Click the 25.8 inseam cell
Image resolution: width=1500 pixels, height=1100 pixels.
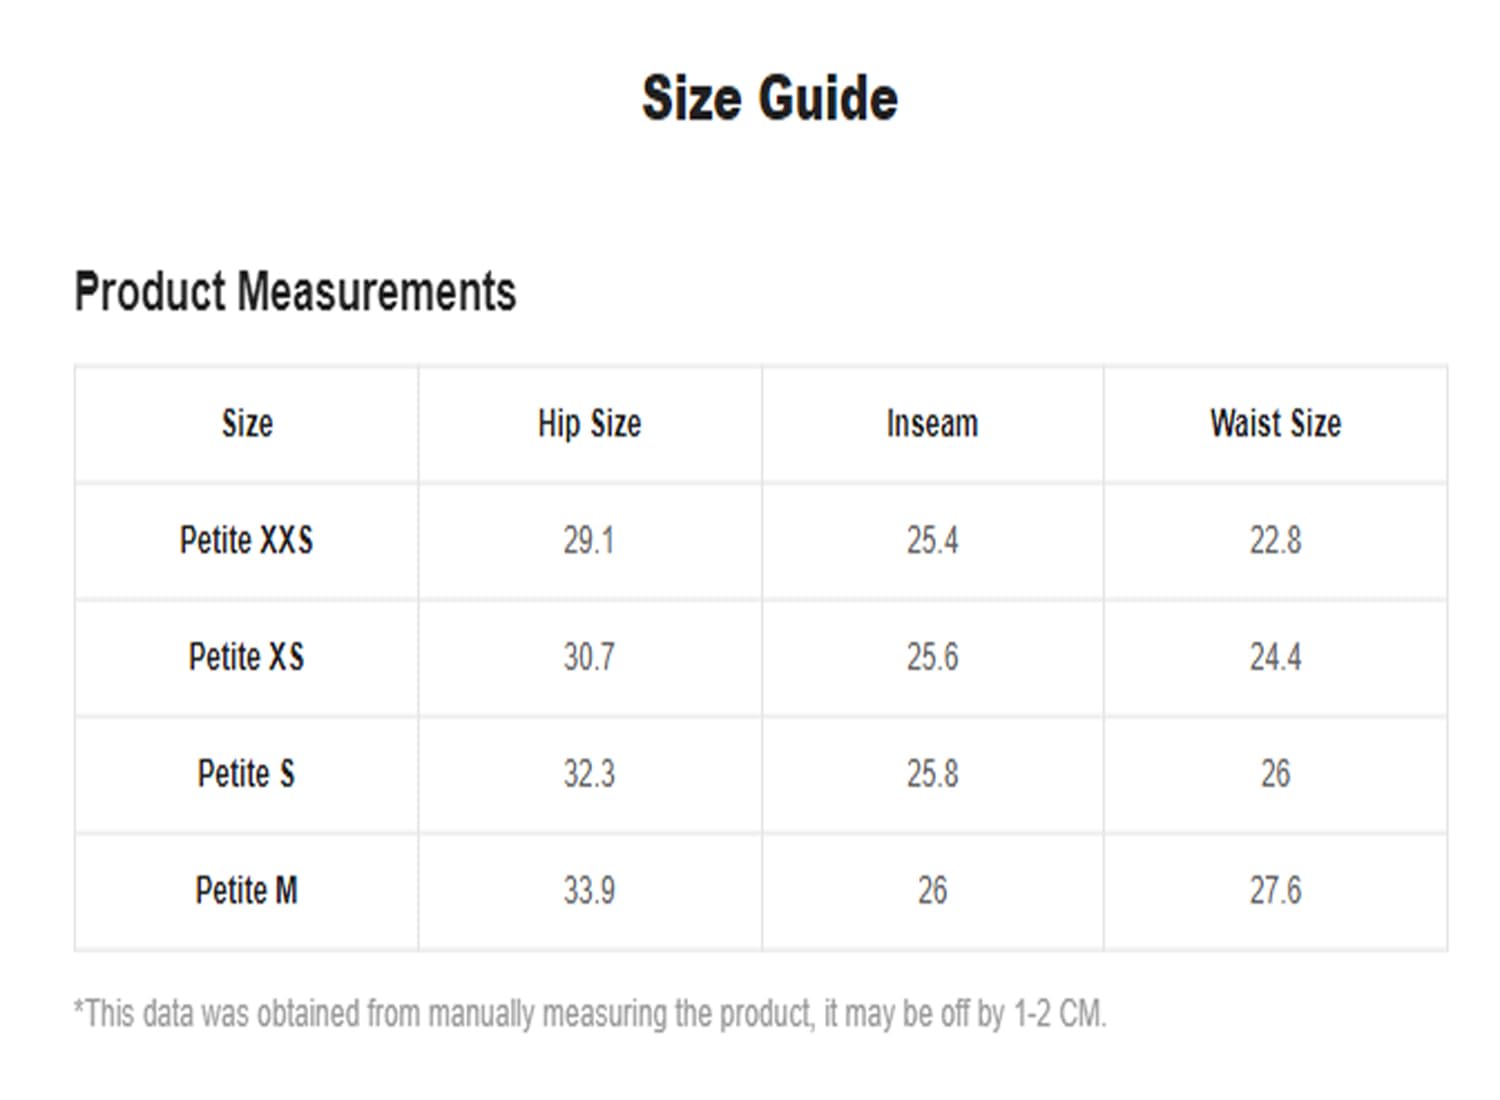[x=932, y=774]
